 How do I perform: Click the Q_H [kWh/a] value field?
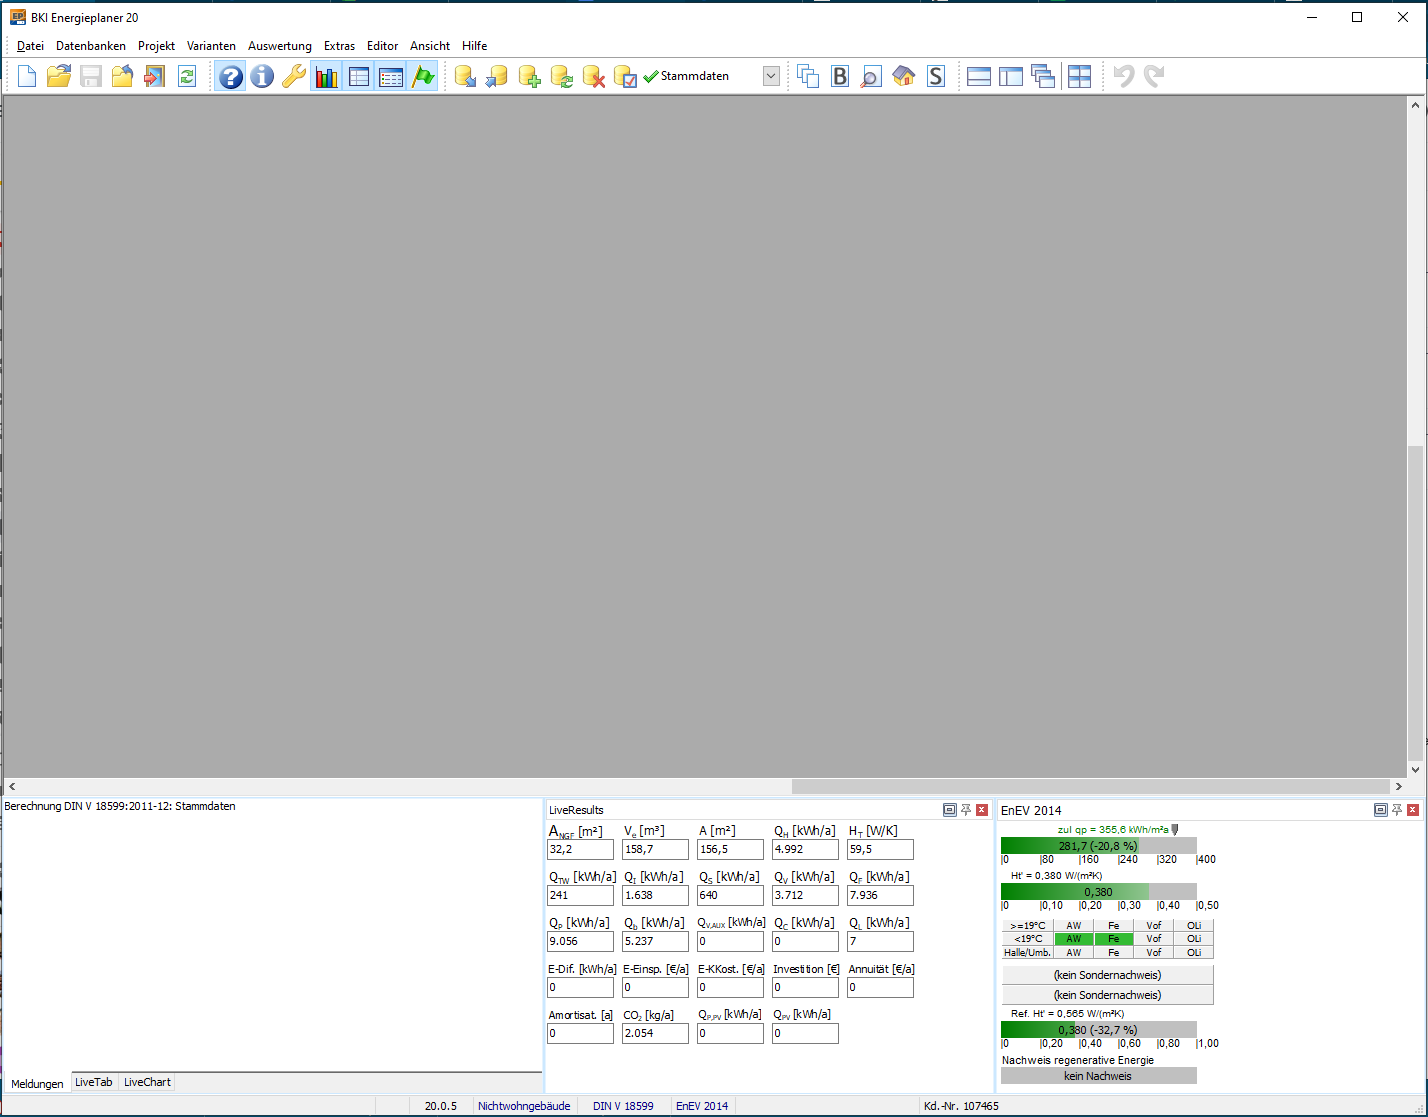click(805, 849)
